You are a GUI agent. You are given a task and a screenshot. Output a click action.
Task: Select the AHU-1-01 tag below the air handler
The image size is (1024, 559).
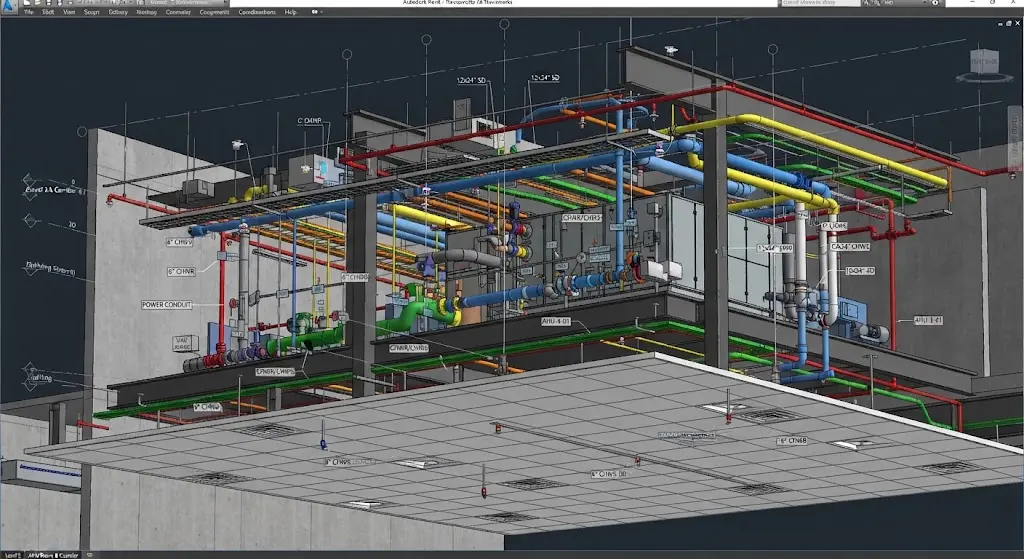(x=556, y=321)
